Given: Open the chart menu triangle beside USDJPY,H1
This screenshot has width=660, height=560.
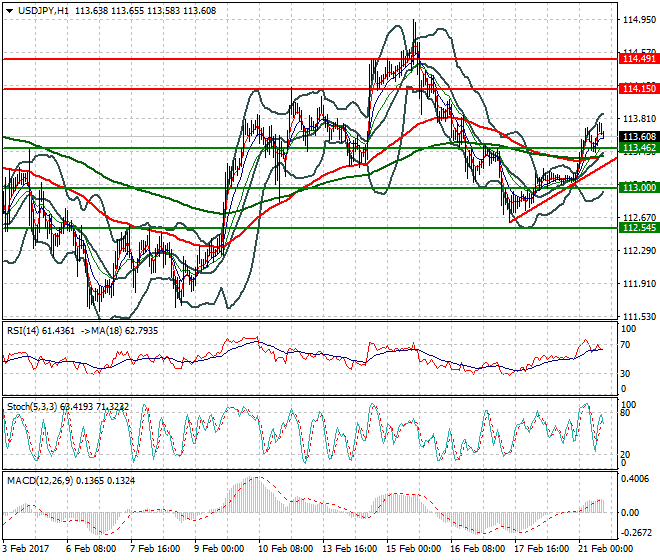Looking at the screenshot, I should pos(9,11).
